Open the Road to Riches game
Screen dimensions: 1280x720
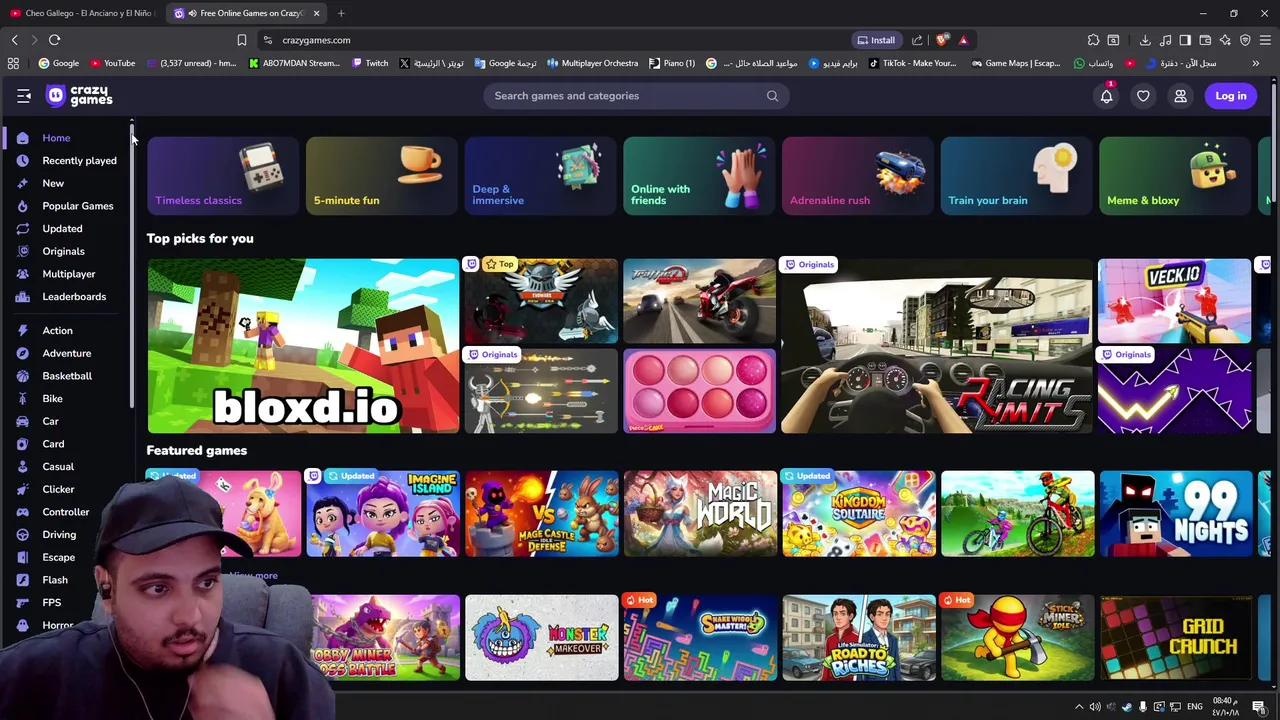tap(858, 638)
